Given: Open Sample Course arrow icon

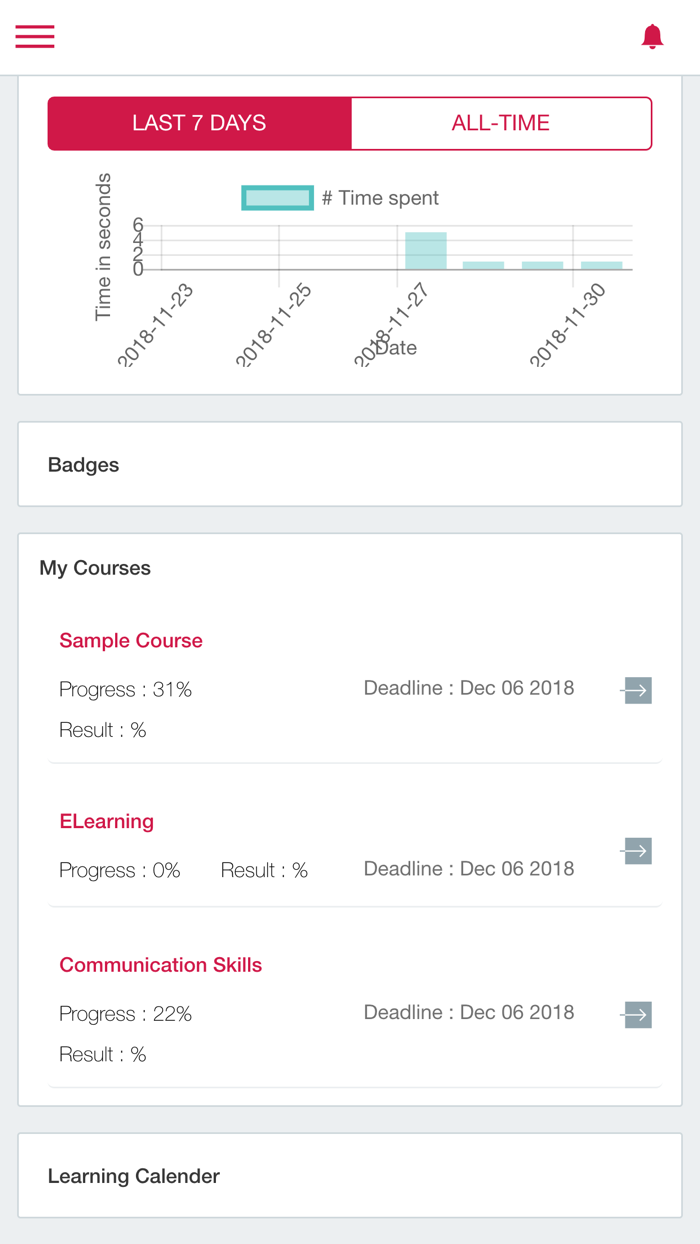Looking at the screenshot, I should tap(636, 690).
